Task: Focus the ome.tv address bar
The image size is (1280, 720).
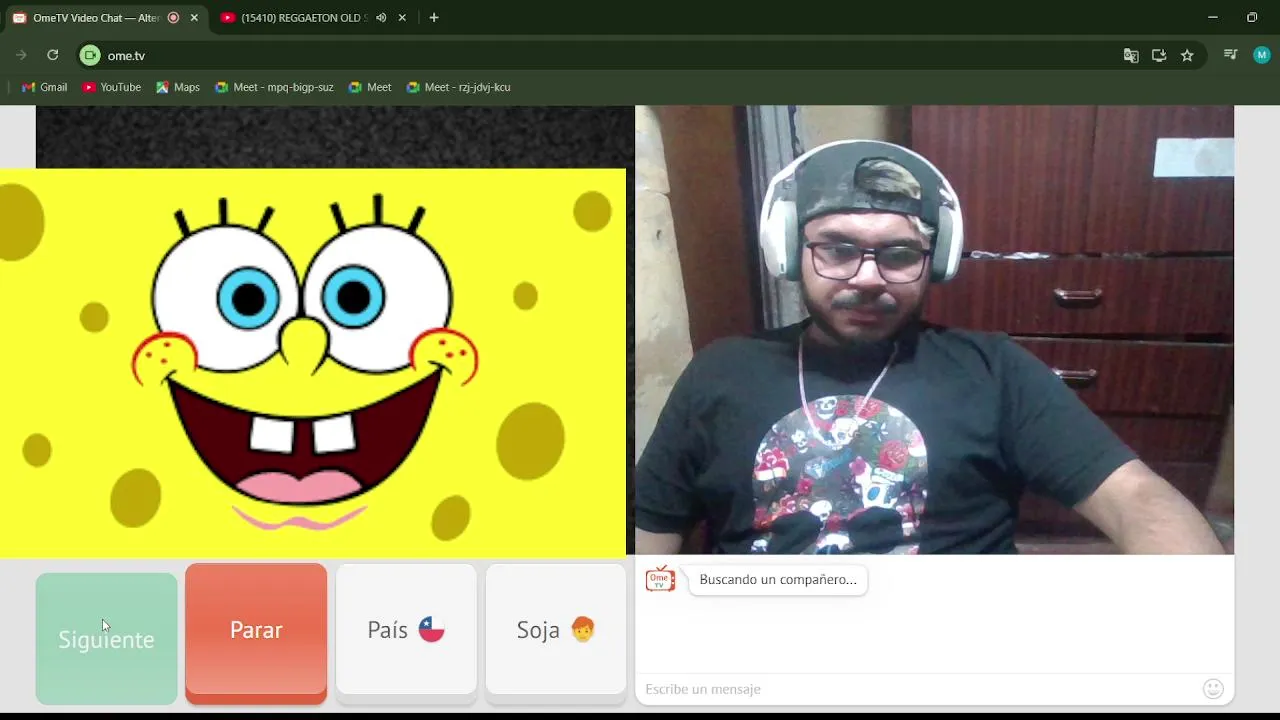Action: tap(600, 56)
